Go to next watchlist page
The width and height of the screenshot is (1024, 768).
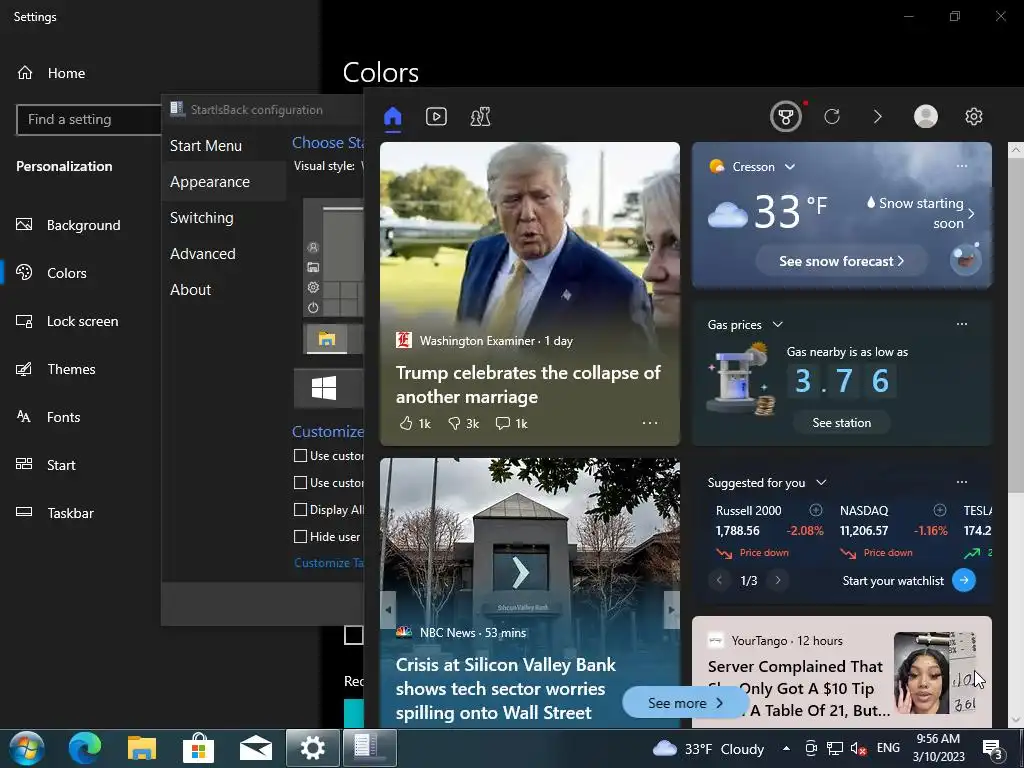[778, 580]
